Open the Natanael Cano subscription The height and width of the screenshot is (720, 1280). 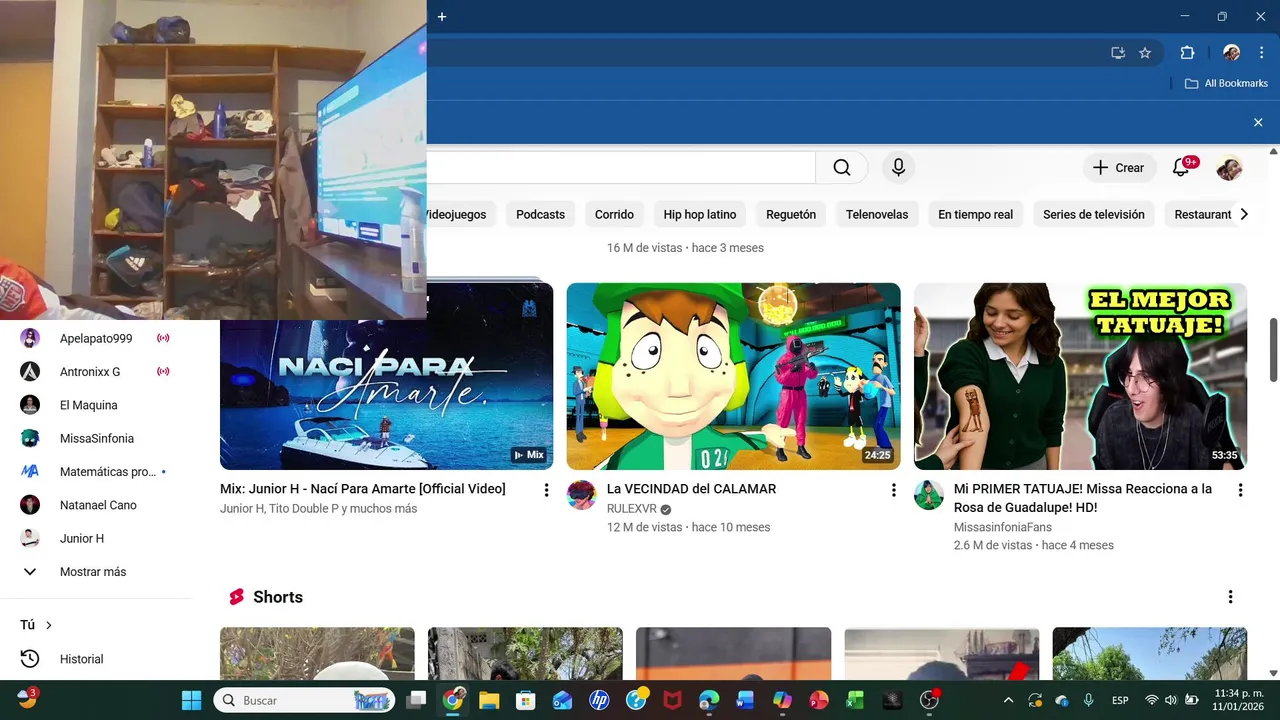point(96,505)
